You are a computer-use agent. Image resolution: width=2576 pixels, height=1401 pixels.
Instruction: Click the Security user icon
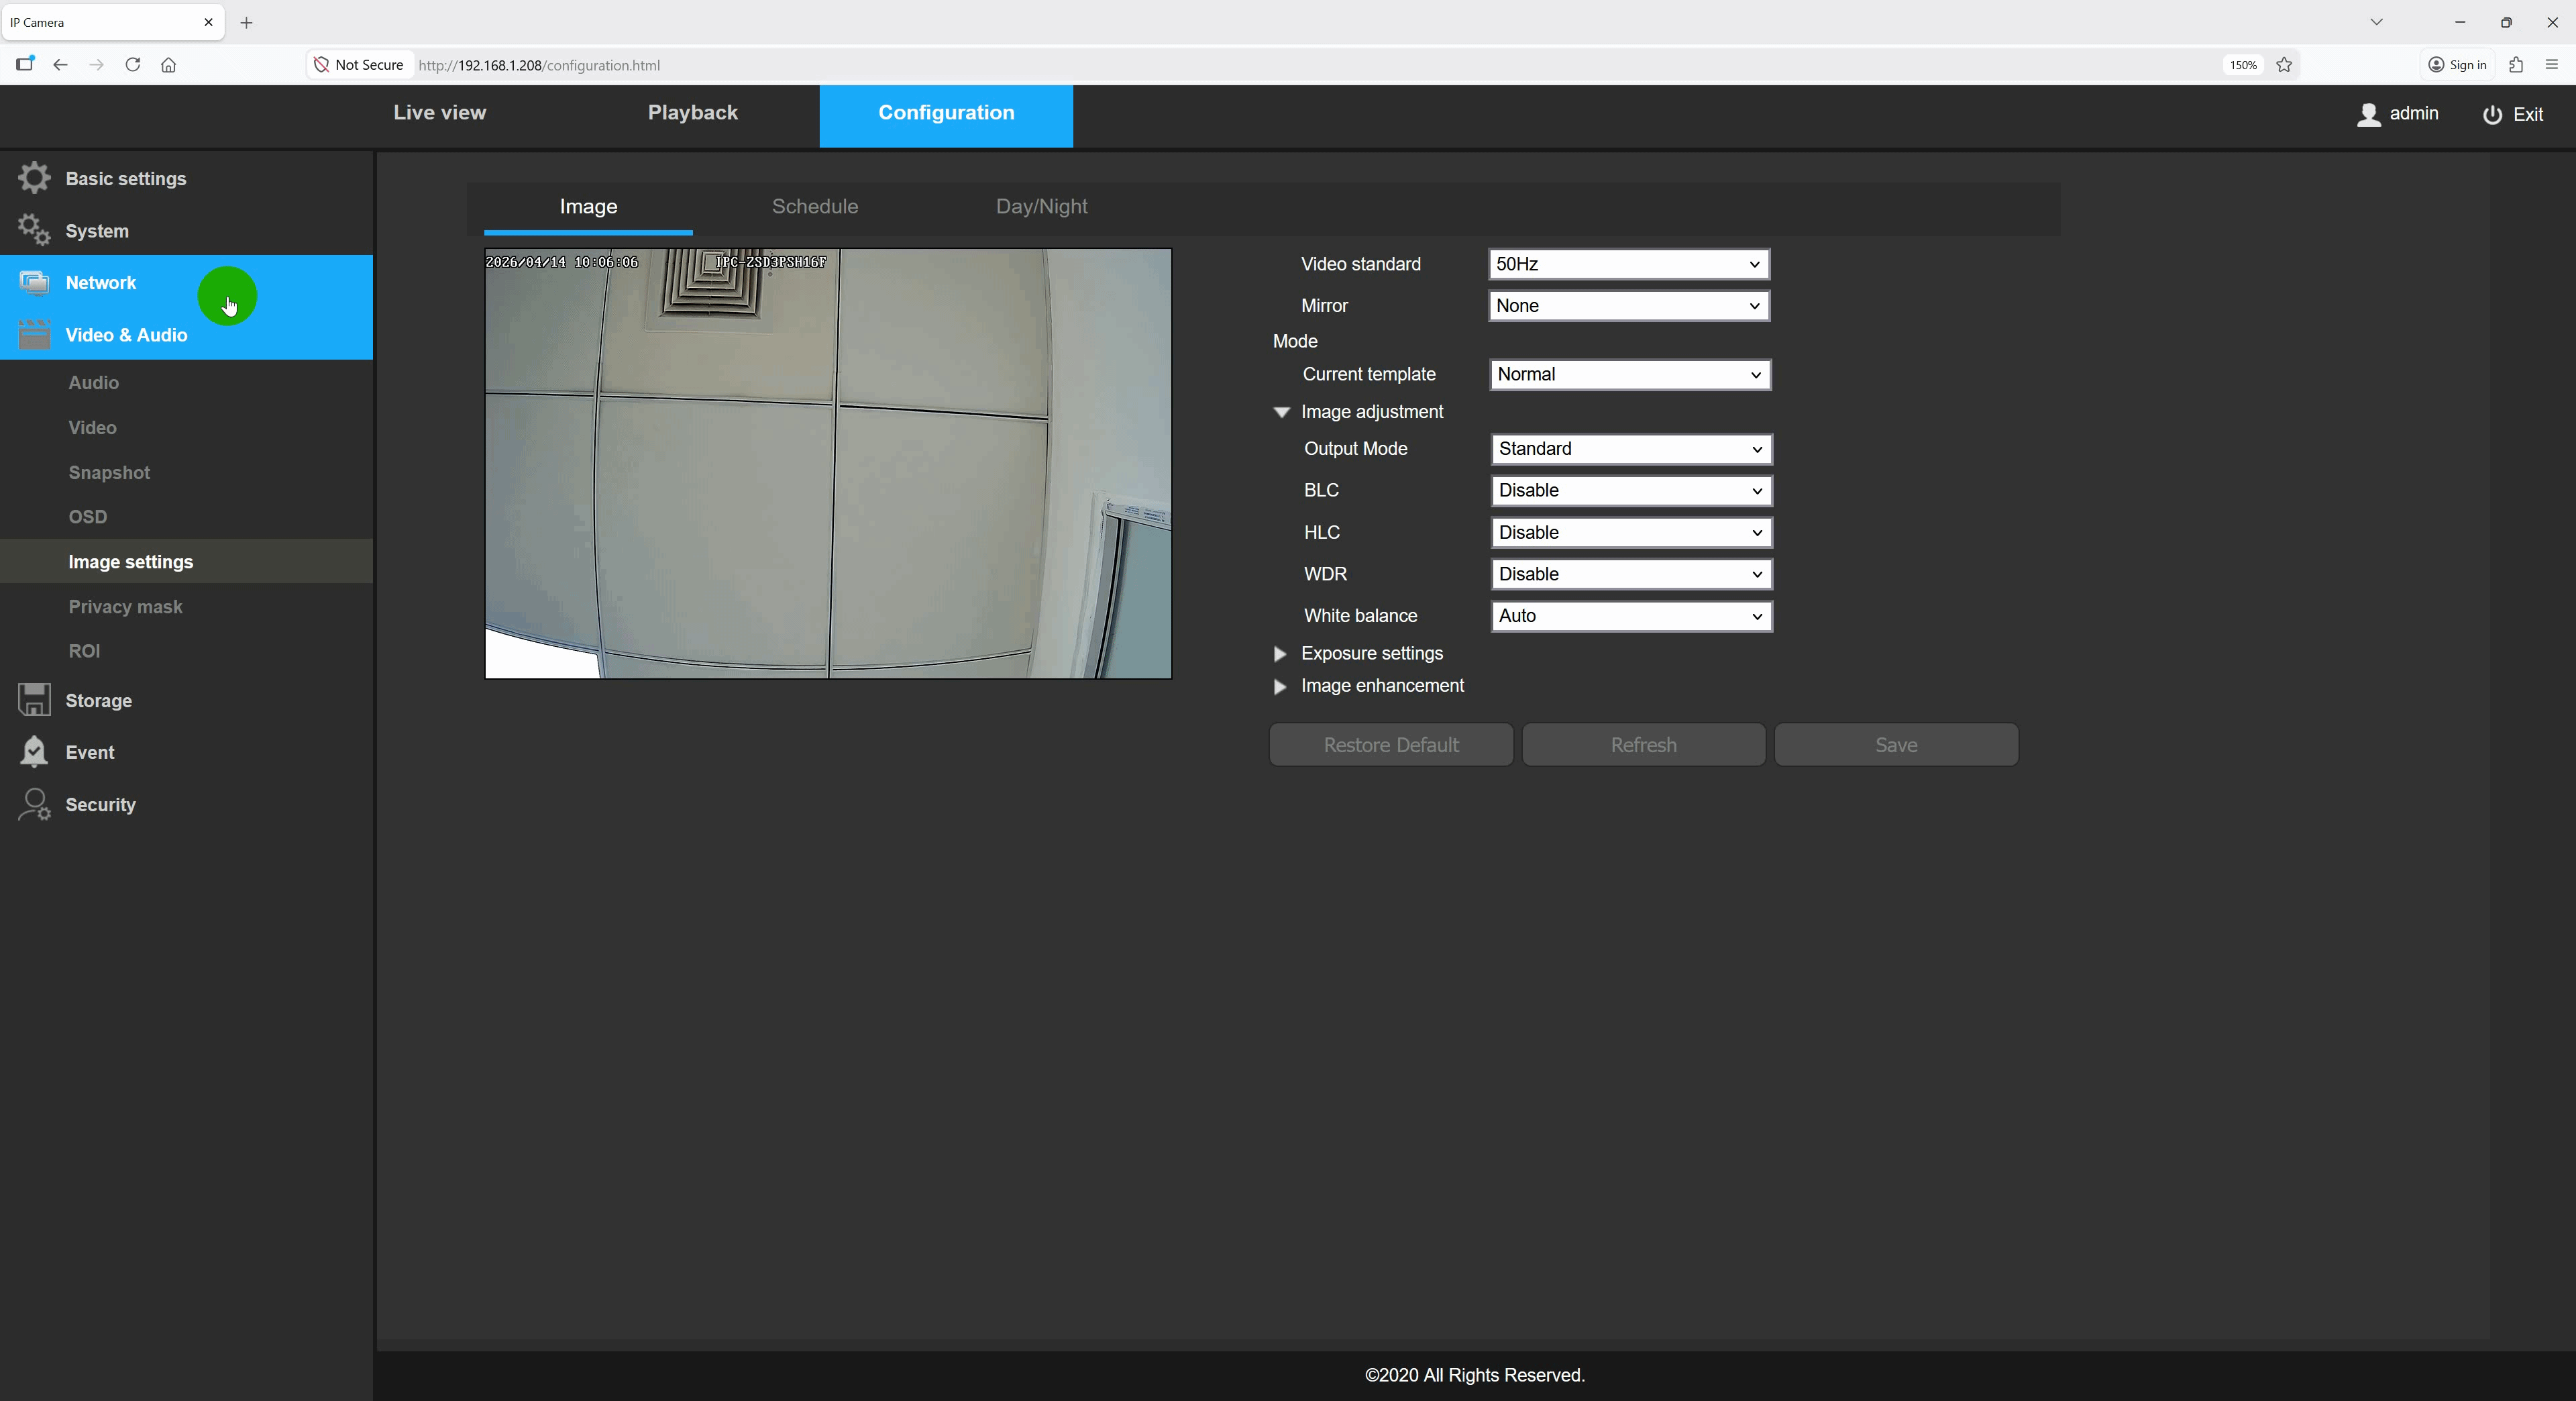[x=34, y=804]
